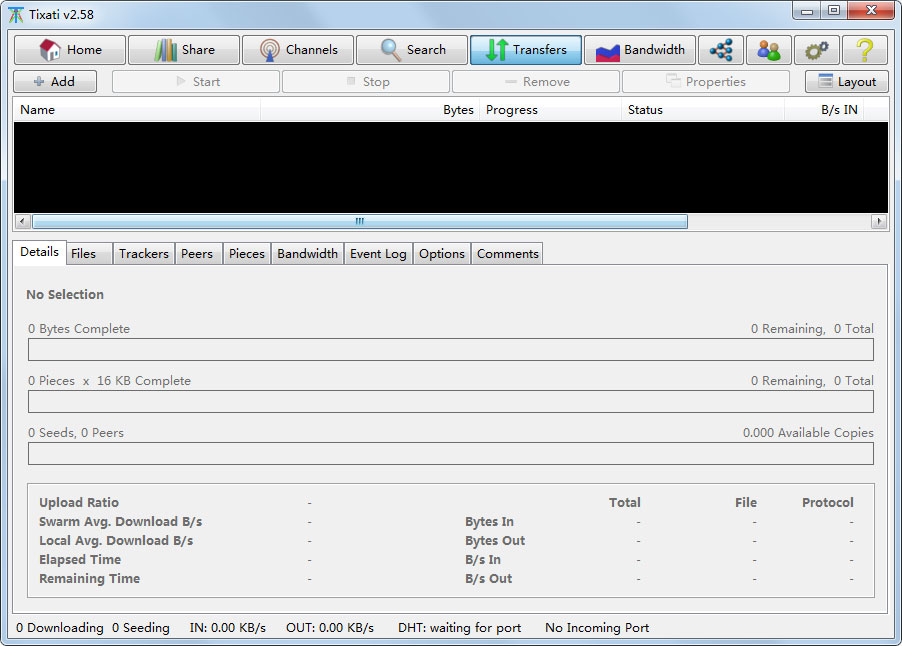Click the '0 Downloading' status bar entry
Image resolution: width=902 pixels, height=646 pixels.
click(60, 628)
